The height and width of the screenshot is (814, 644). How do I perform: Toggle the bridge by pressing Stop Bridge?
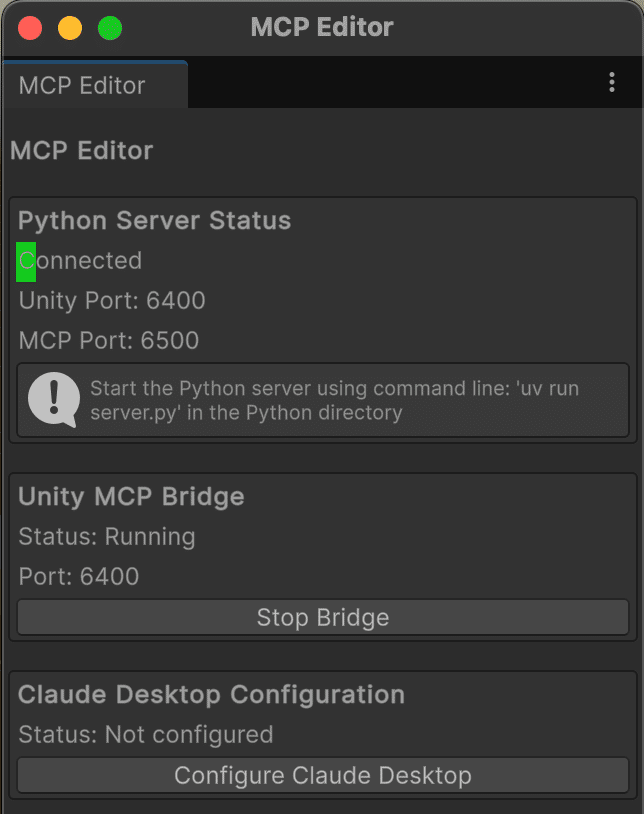pos(322,617)
